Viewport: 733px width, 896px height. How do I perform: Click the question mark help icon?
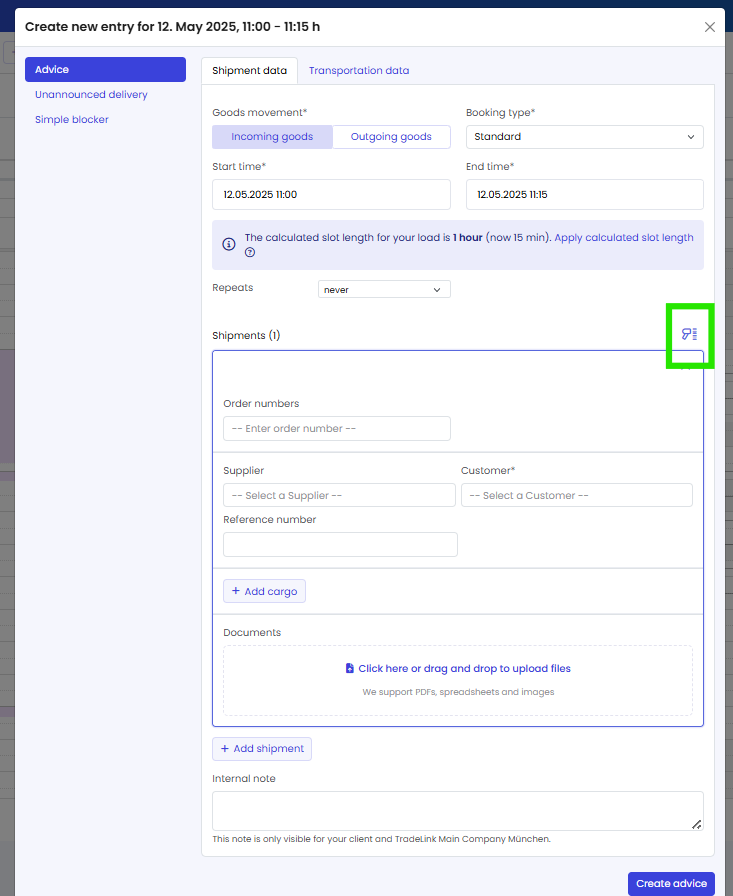(x=250, y=253)
